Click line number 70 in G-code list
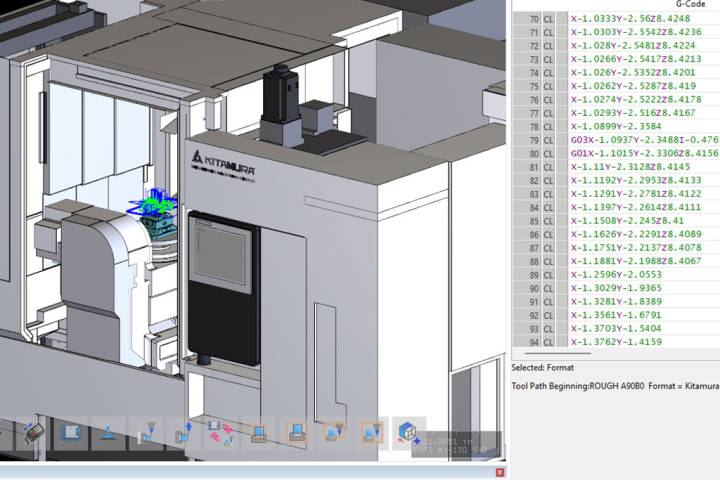The width and height of the screenshot is (720, 480). [533, 19]
